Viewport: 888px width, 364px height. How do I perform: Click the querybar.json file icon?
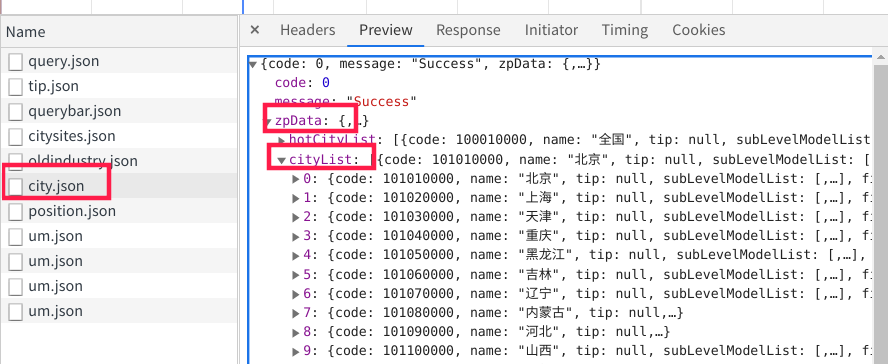coord(16,112)
